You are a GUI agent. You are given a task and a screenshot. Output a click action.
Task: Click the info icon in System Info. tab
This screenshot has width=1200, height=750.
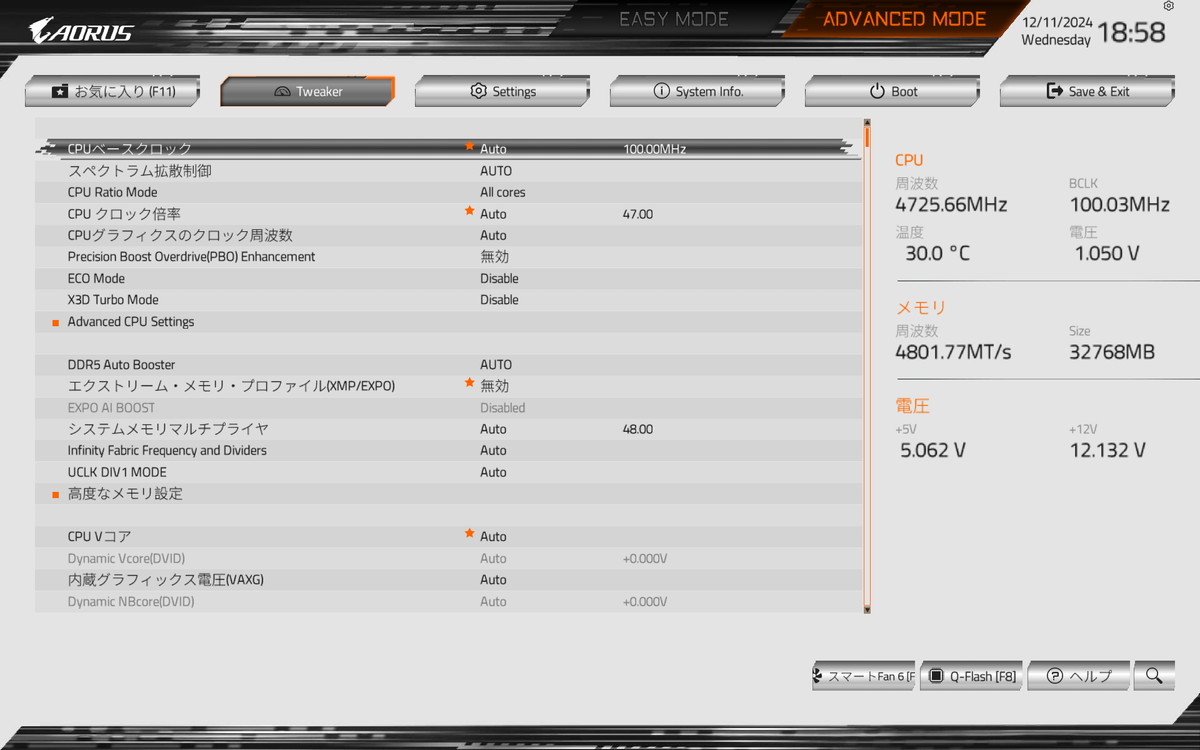tap(661, 91)
